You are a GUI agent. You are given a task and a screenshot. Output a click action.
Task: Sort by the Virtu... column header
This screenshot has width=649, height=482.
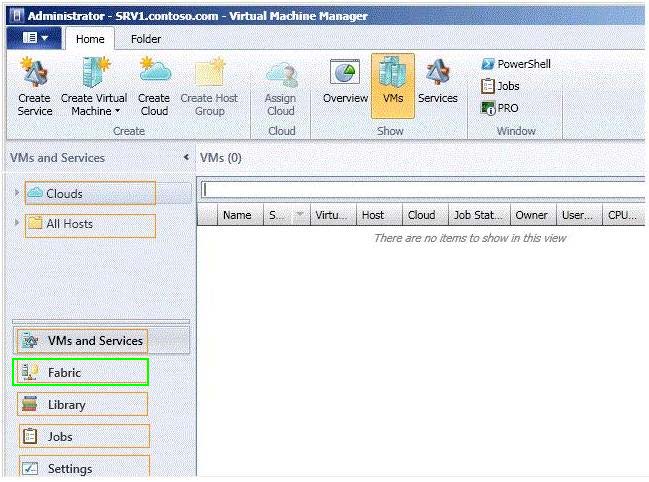coord(333,215)
